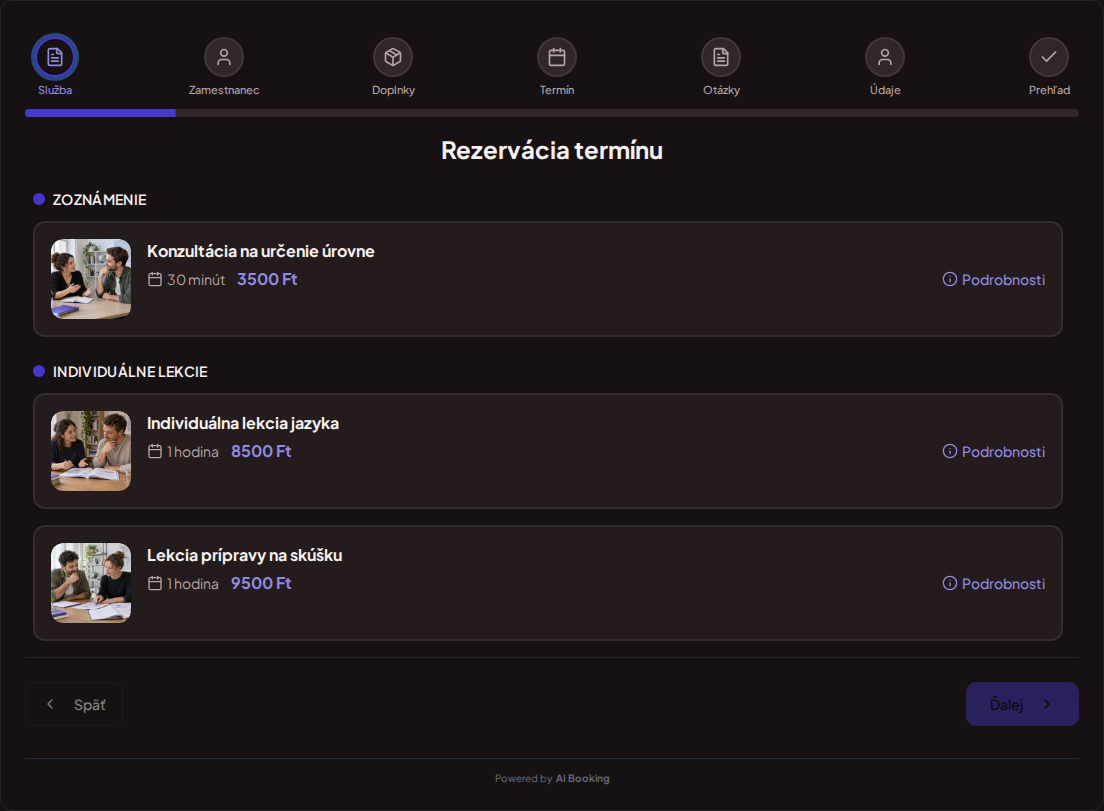Open the Zamestnanec step person icon
This screenshot has height=811, width=1104.
224,57
